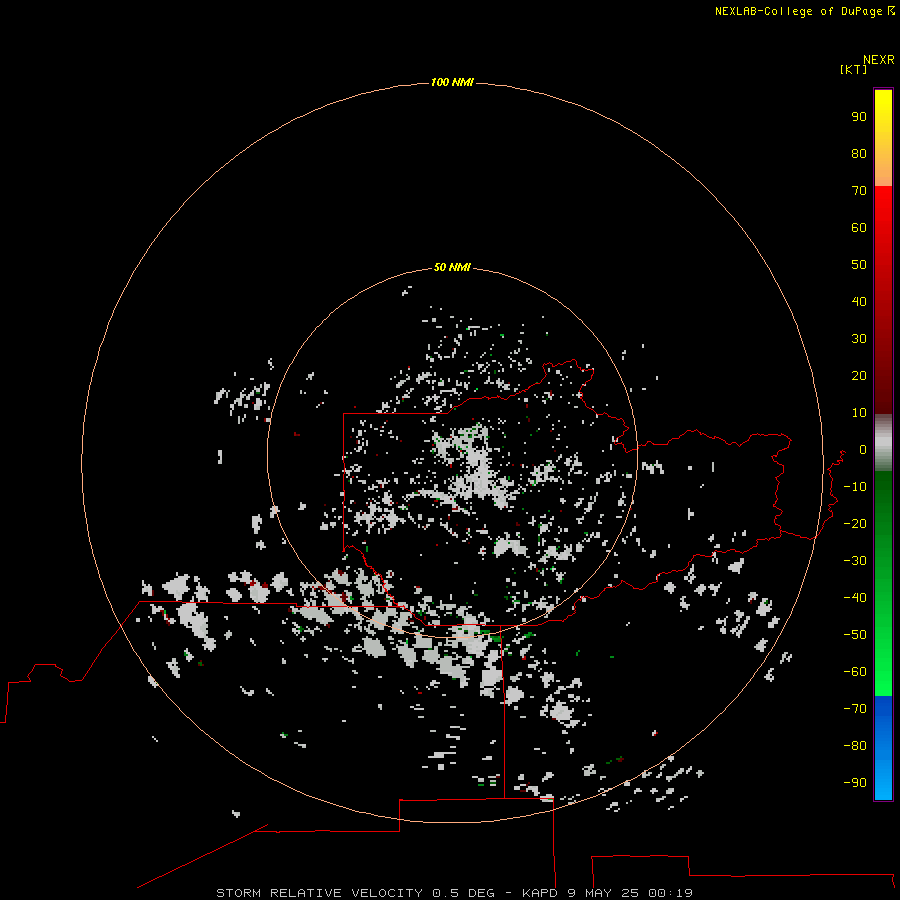Click the 100 NMI range ring label
900x900 pixels.
(452, 83)
